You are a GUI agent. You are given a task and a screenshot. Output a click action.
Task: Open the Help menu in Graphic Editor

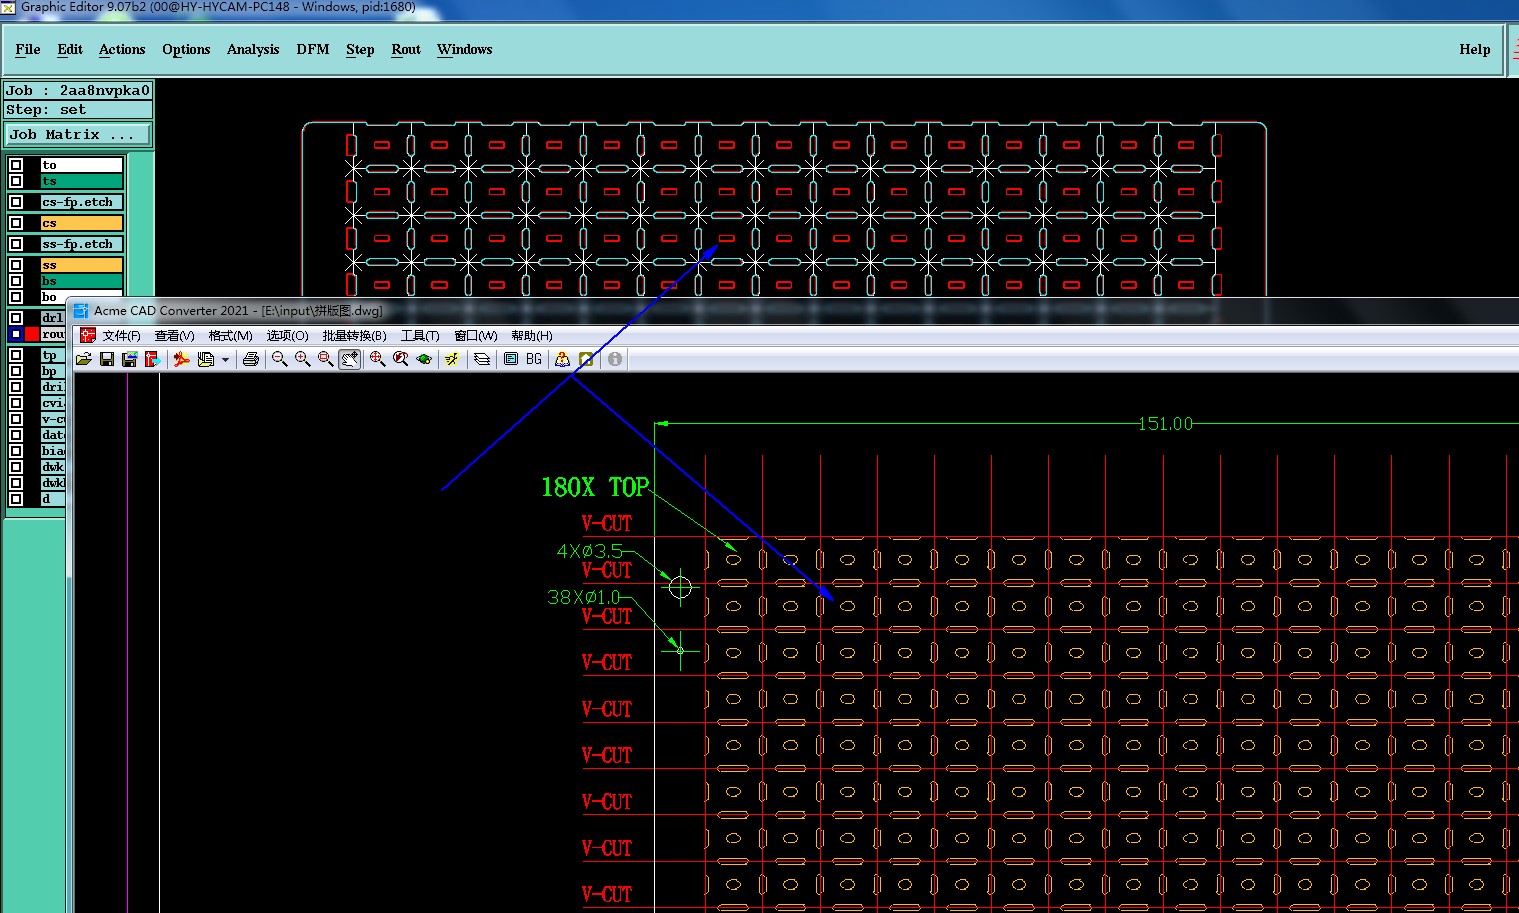[1475, 49]
